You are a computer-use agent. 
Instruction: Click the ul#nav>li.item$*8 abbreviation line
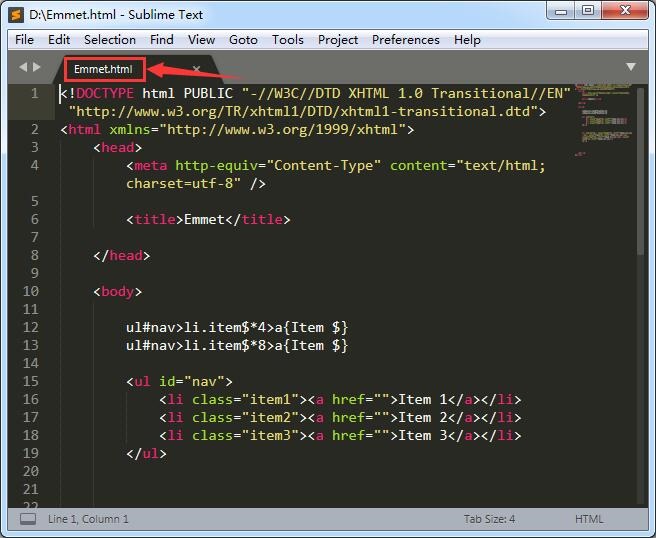tap(237, 345)
